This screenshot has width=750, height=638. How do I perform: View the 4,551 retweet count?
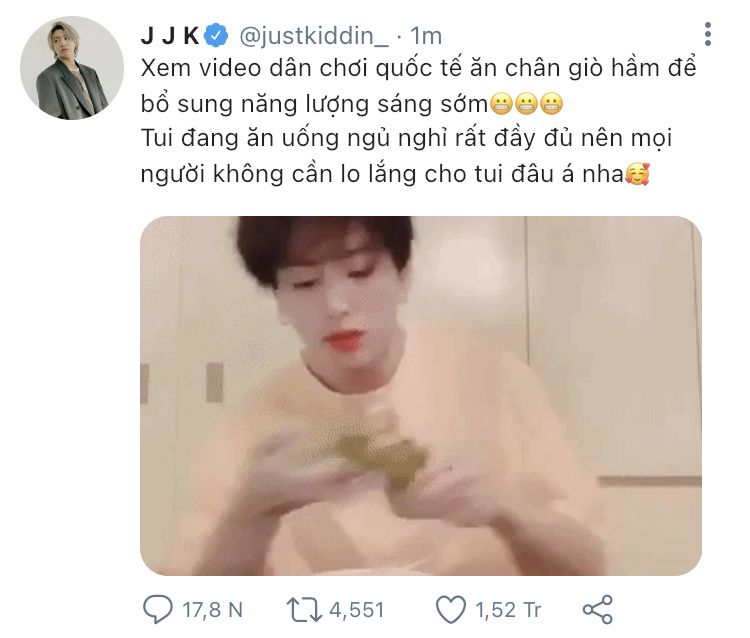pos(357,610)
